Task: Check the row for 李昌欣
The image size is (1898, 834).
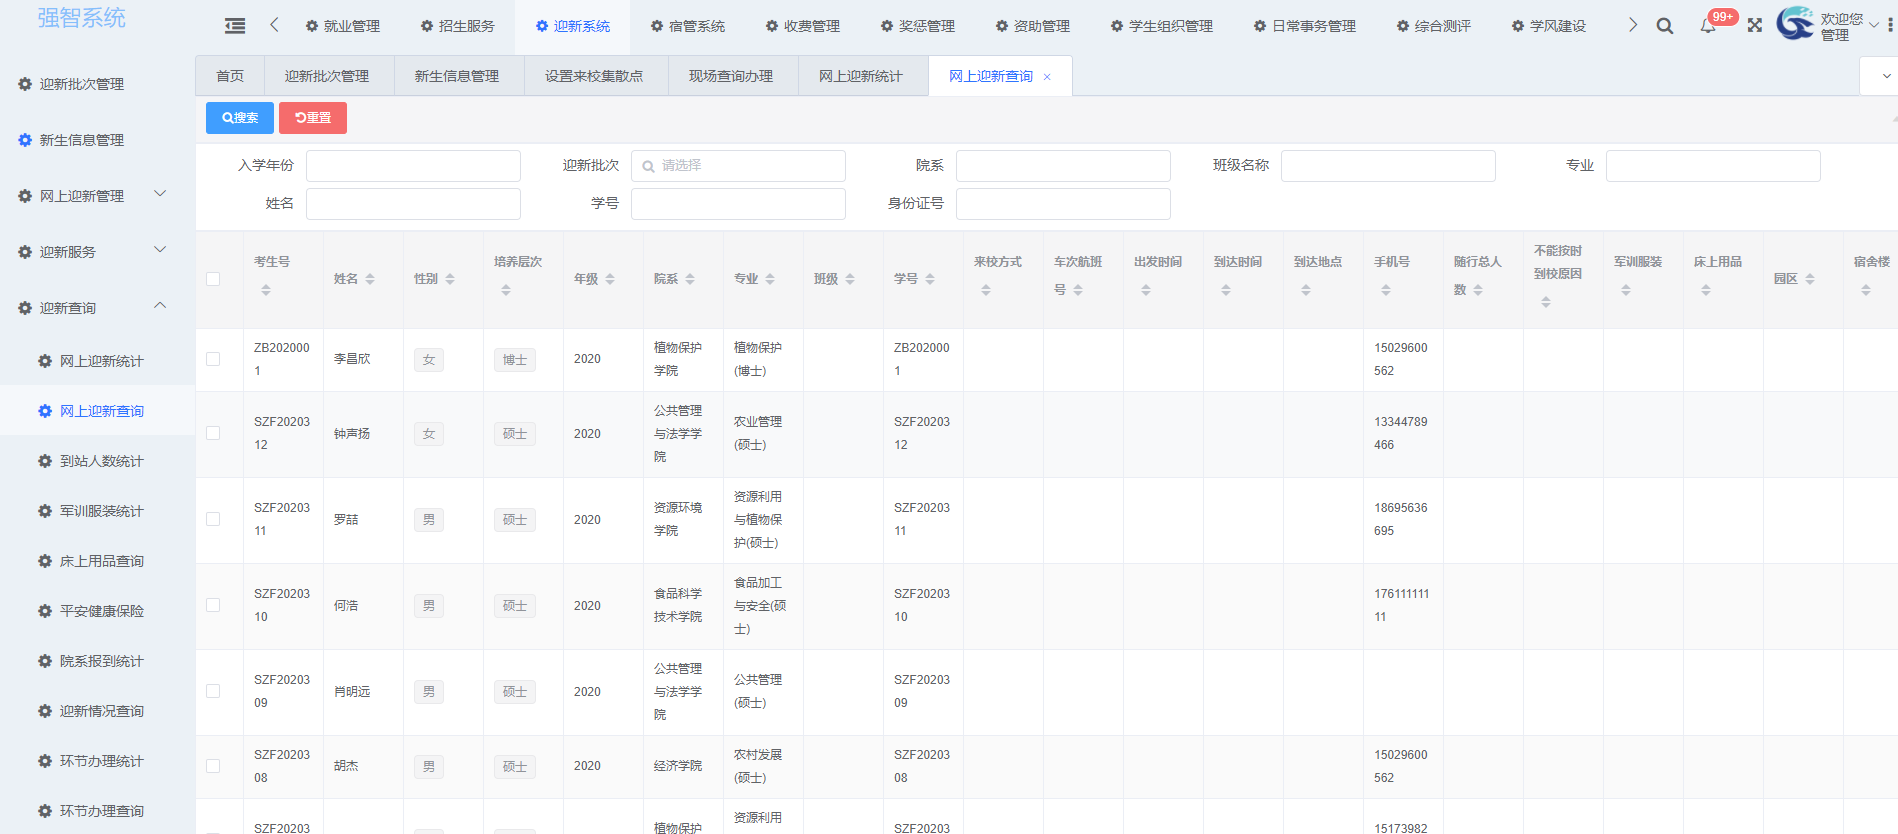Action: pos(213,359)
